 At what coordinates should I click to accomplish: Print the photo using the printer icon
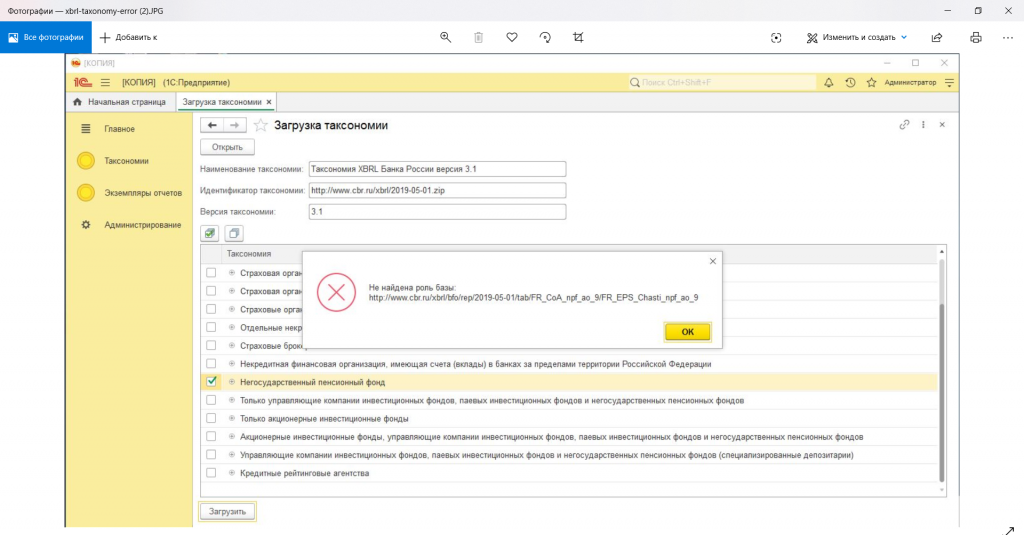pyautogui.click(x=976, y=37)
